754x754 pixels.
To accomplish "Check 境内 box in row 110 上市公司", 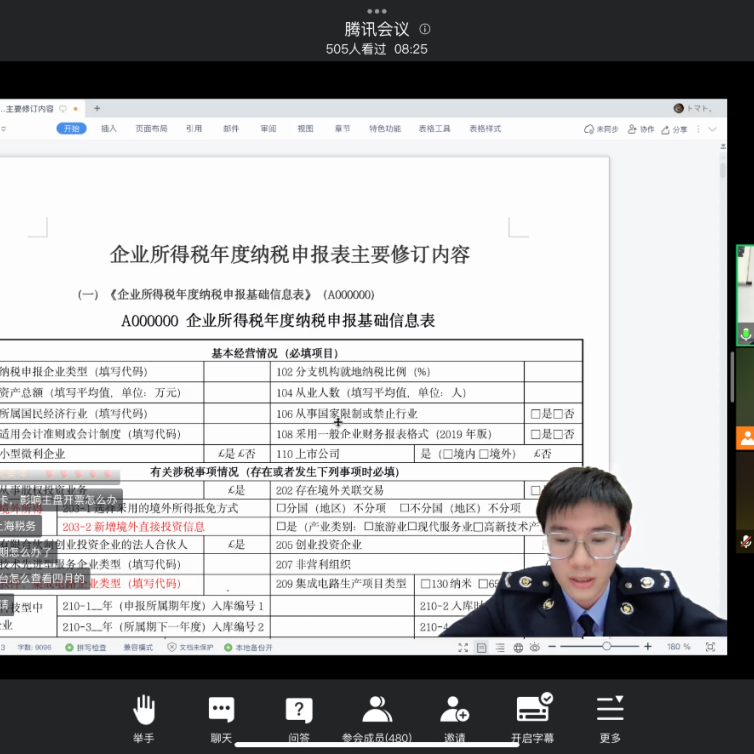I will (x=448, y=454).
